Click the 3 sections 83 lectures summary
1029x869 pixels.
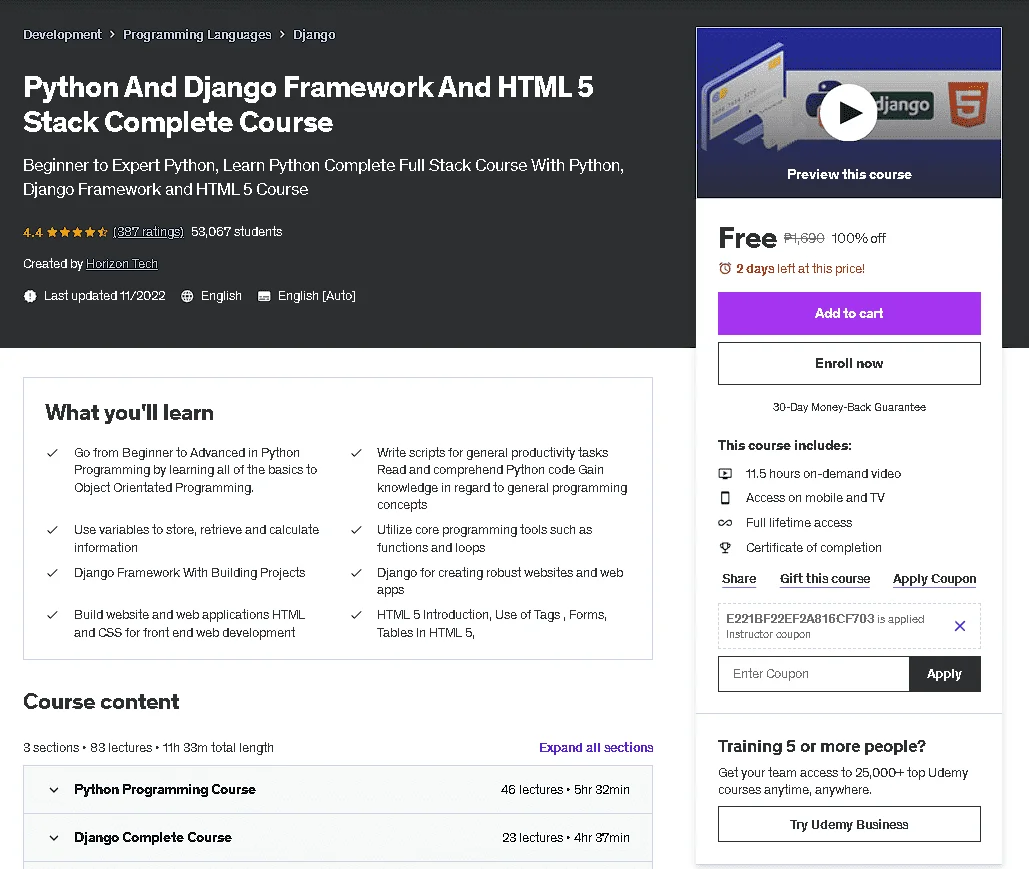coord(148,748)
